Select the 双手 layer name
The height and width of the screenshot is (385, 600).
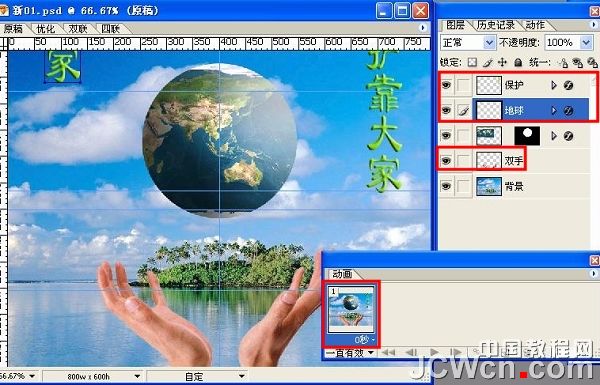pos(514,161)
